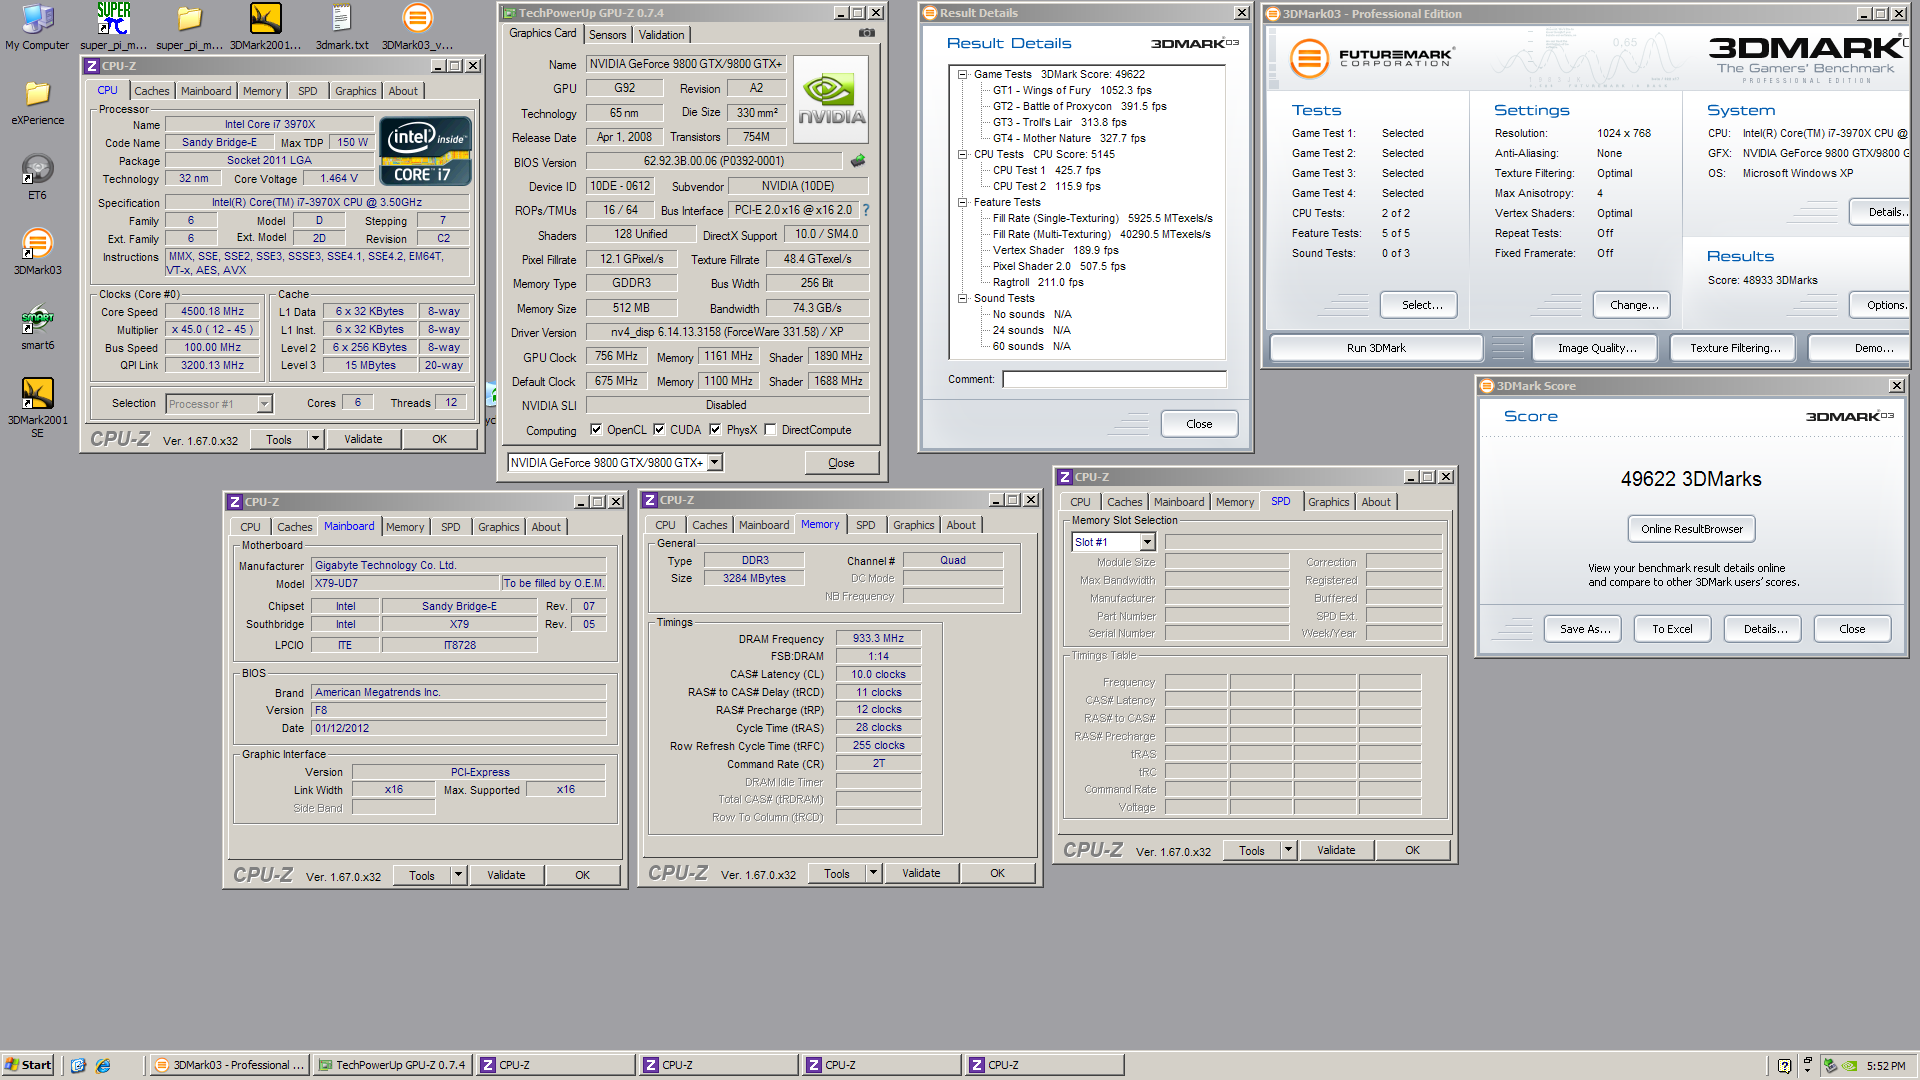
Task: Collapse the CPU Tests tree node
Action: pyautogui.click(x=962, y=154)
